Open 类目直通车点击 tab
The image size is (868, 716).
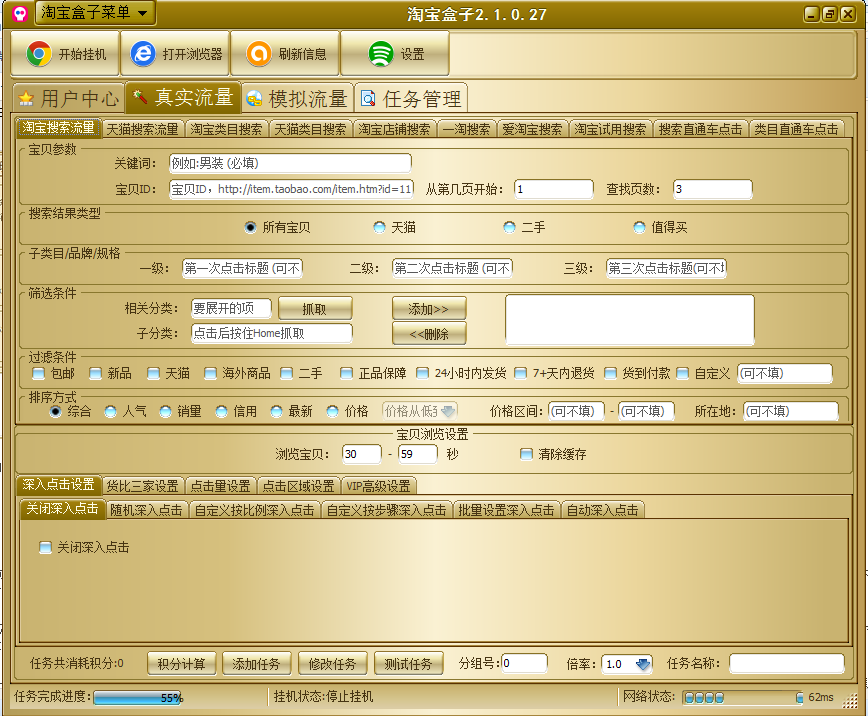796,130
